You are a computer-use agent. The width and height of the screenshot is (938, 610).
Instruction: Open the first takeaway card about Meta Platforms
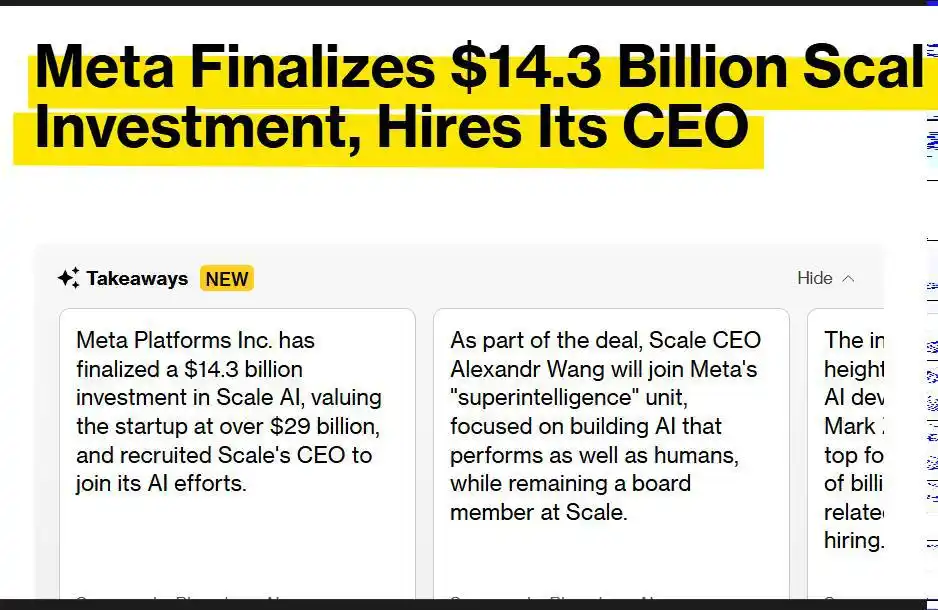237,453
